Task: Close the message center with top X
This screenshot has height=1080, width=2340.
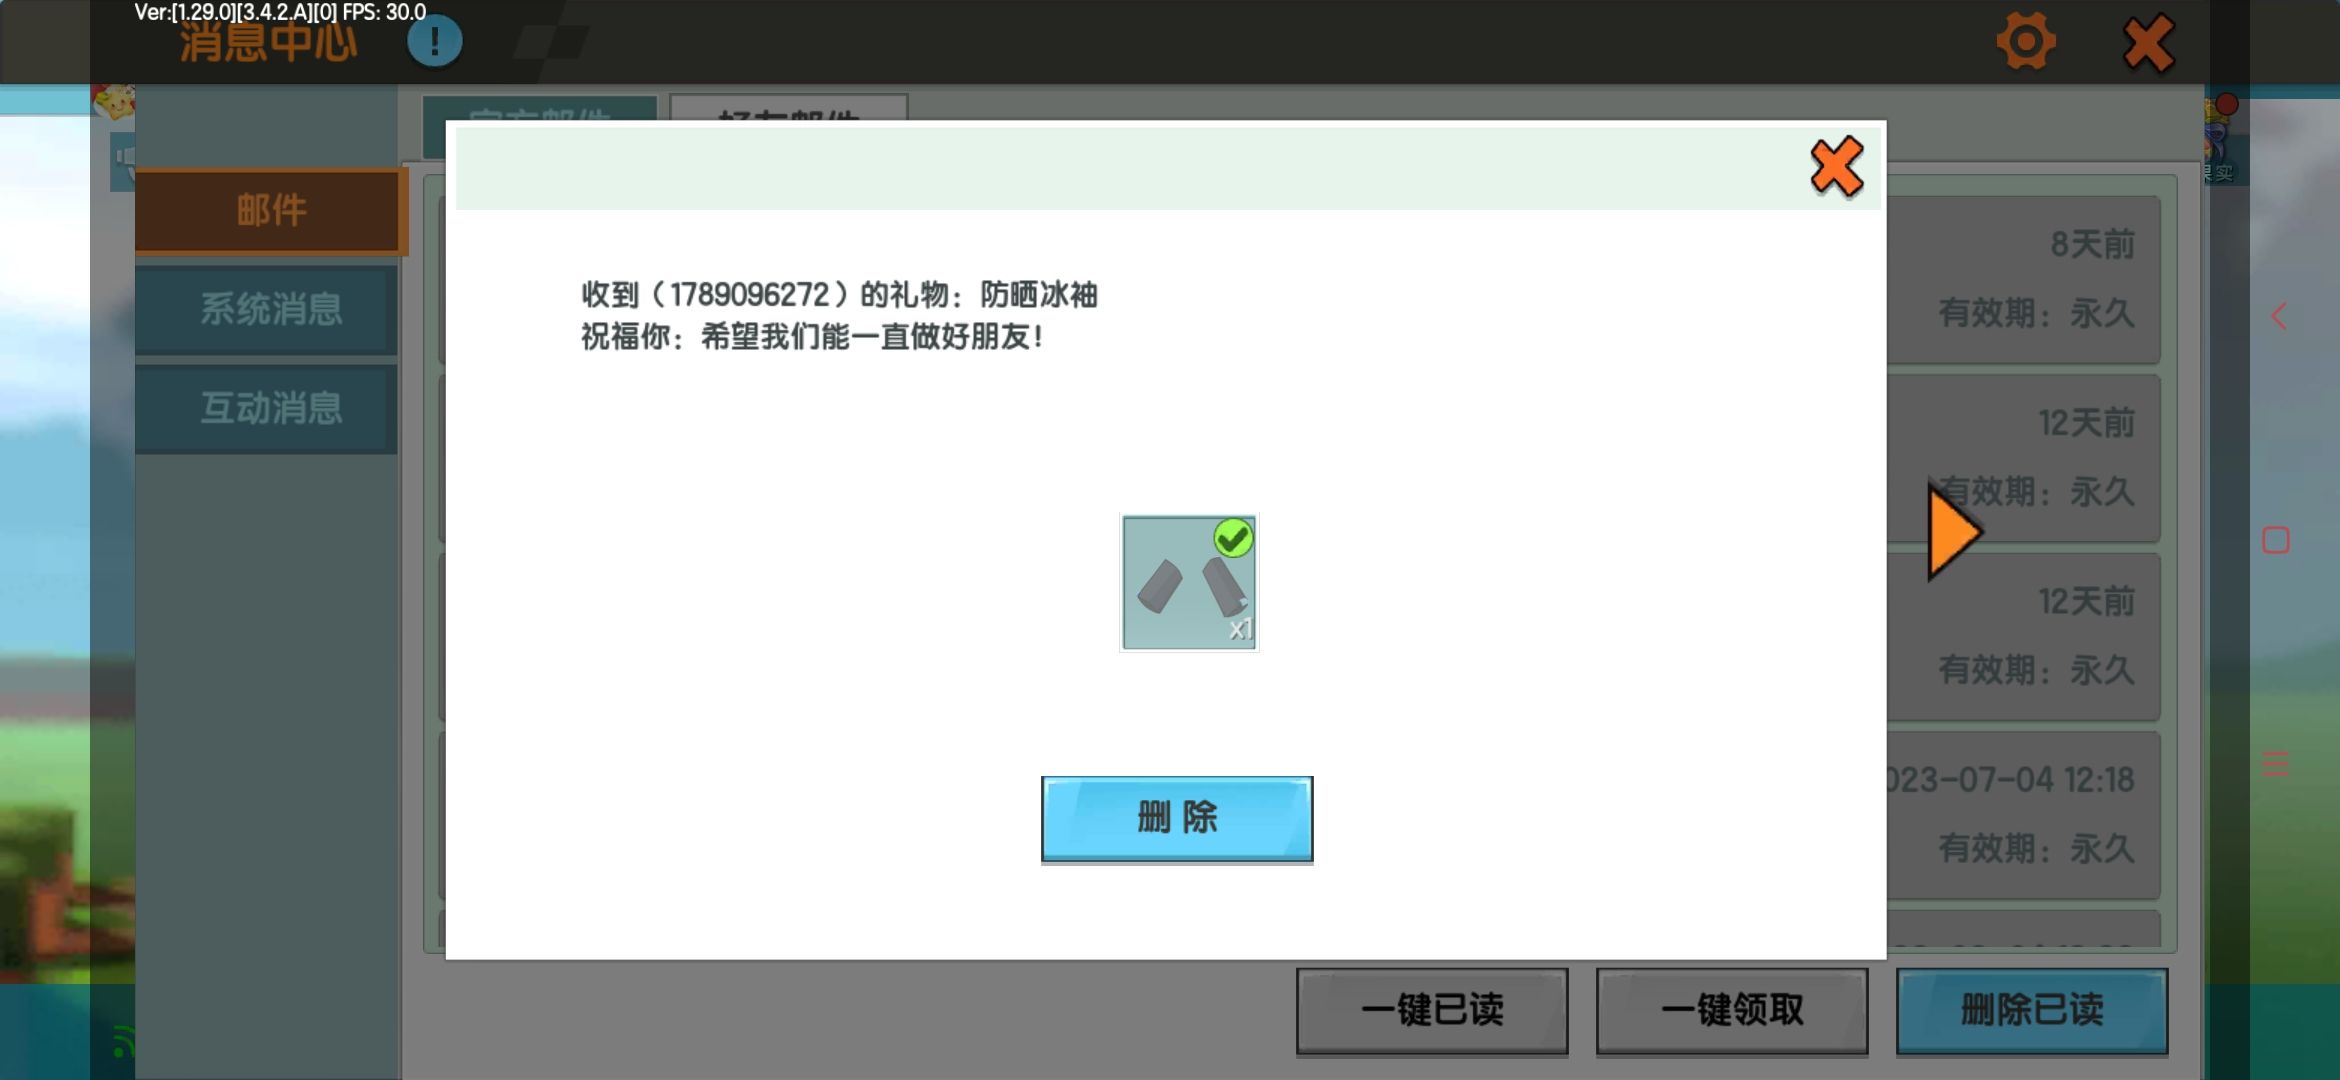Action: (2148, 44)
